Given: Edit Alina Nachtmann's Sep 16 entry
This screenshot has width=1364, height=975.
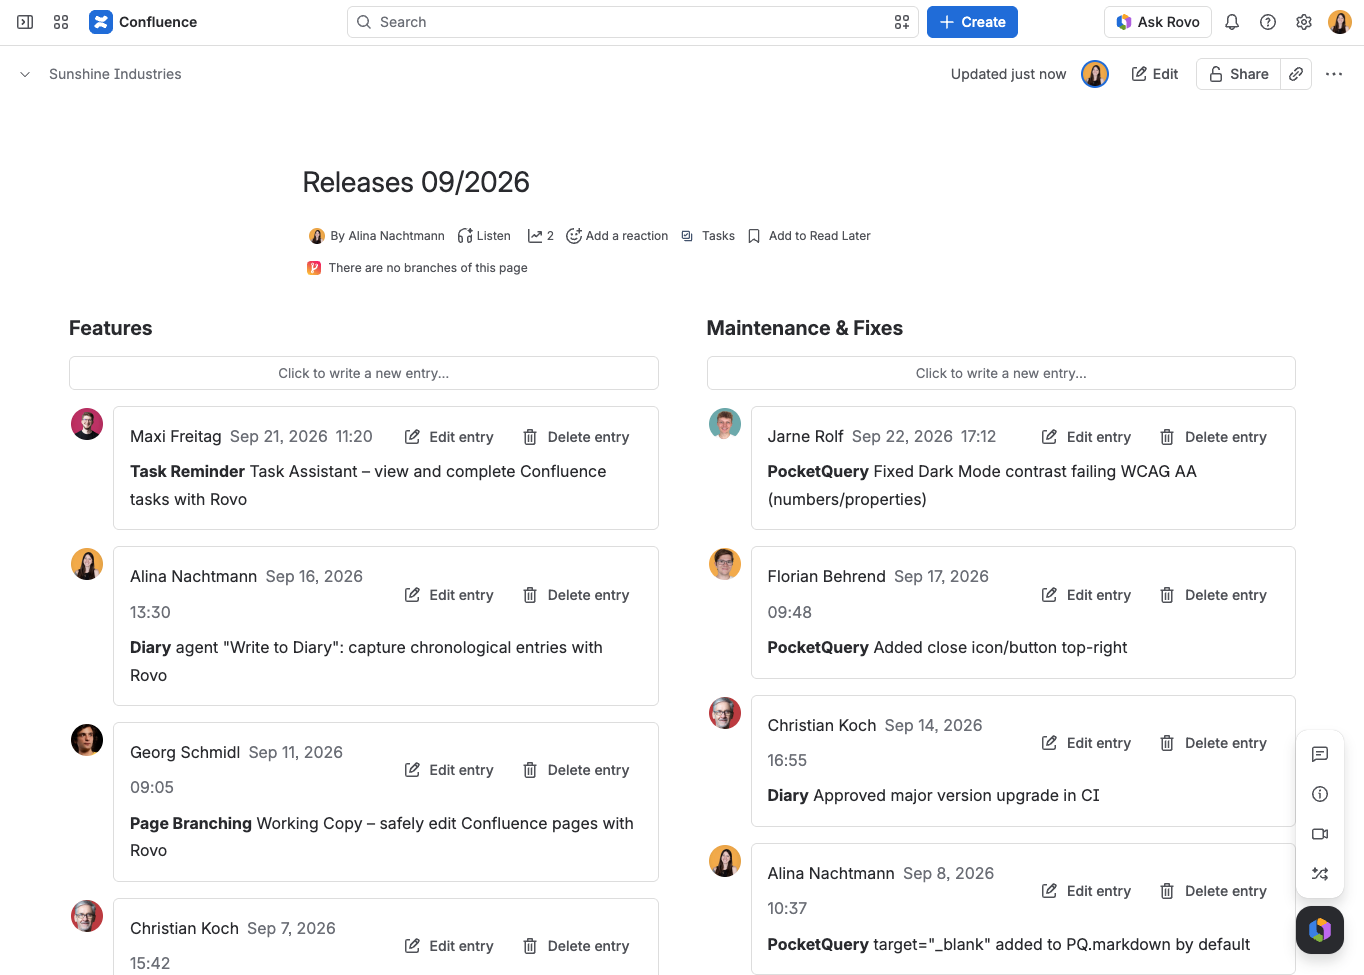Looking at the screenshot, I should coord(449,595).
